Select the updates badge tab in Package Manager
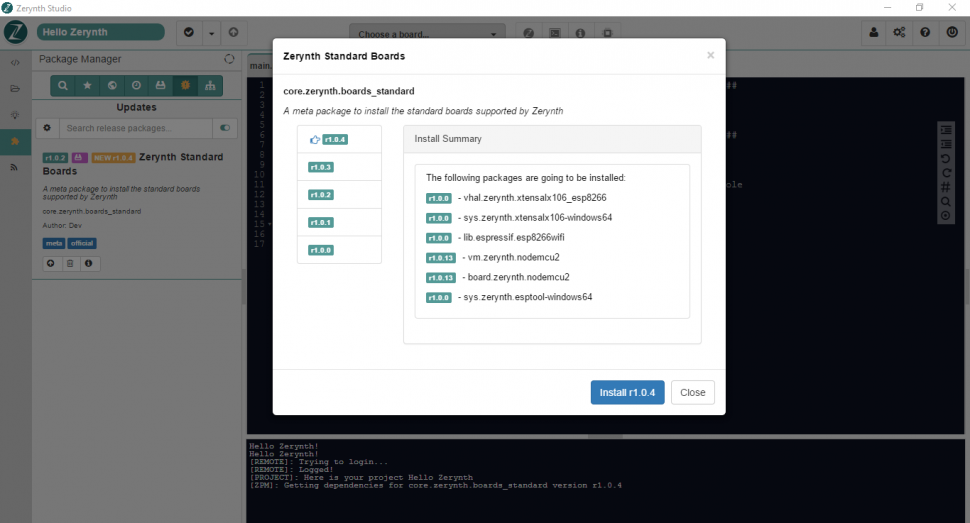The width and height of the screenshot is (970, 523). click(x=186, y=85)
